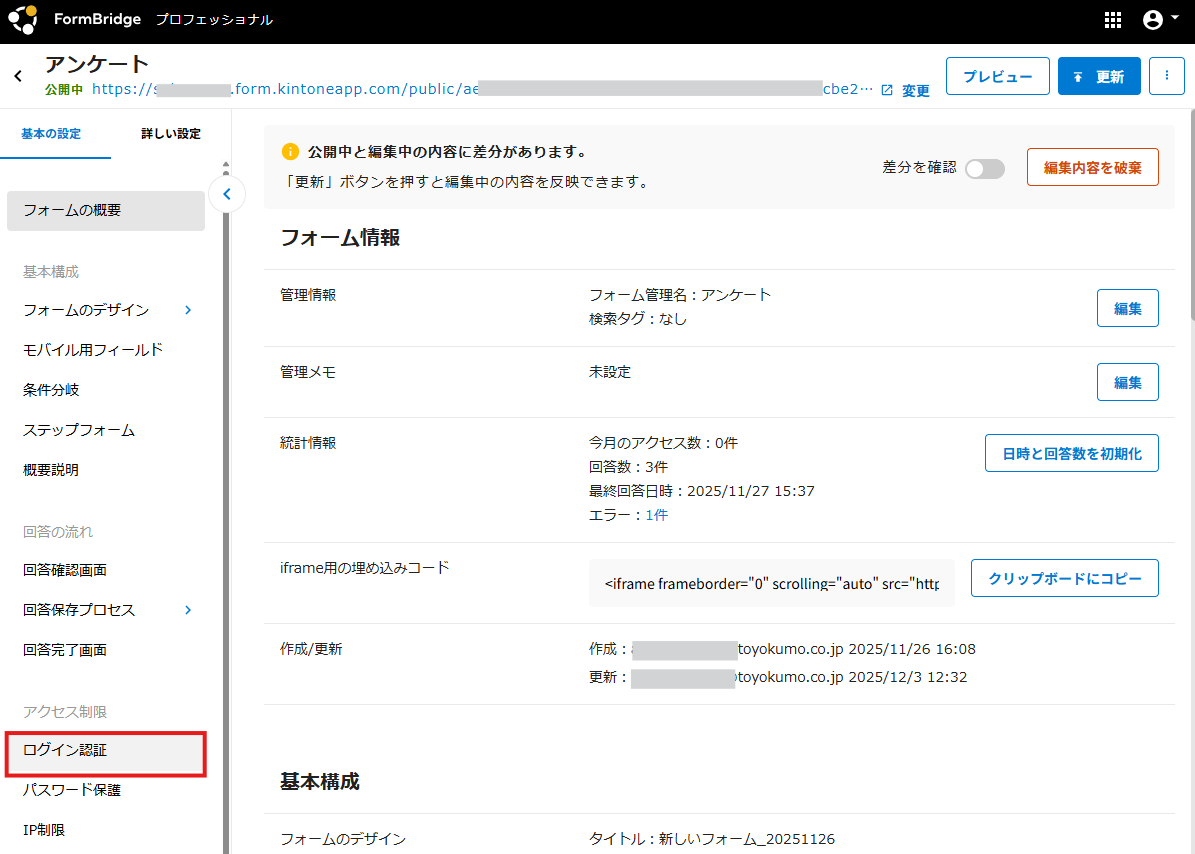This screenshot has height=854, width=1195.
Task: Open the エラー 1件 link
Action: [656, 515]
